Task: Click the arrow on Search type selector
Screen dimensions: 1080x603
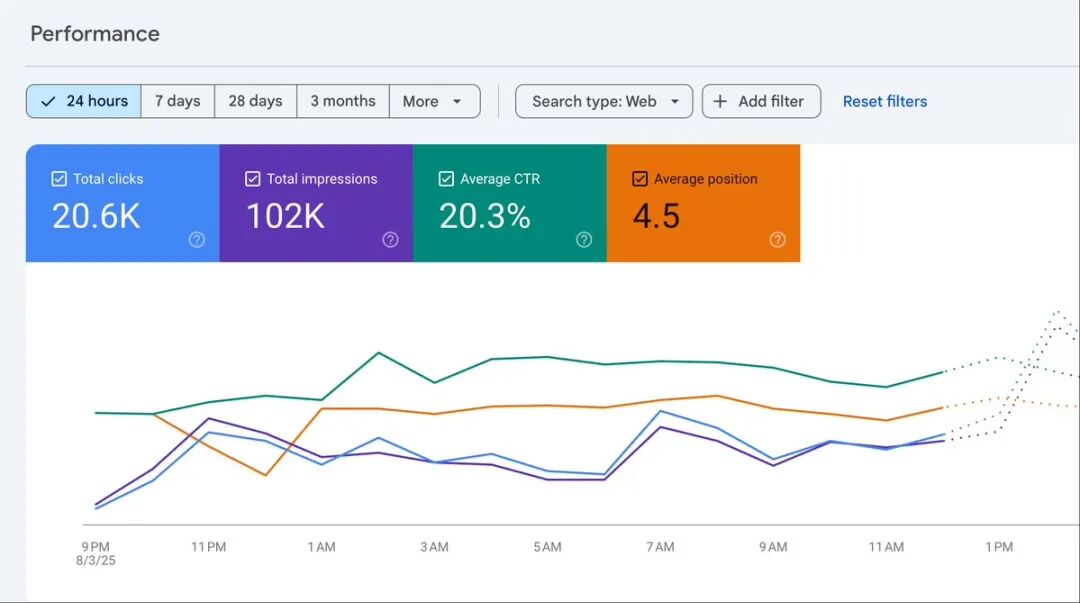Action: click(x=675, y=101)
